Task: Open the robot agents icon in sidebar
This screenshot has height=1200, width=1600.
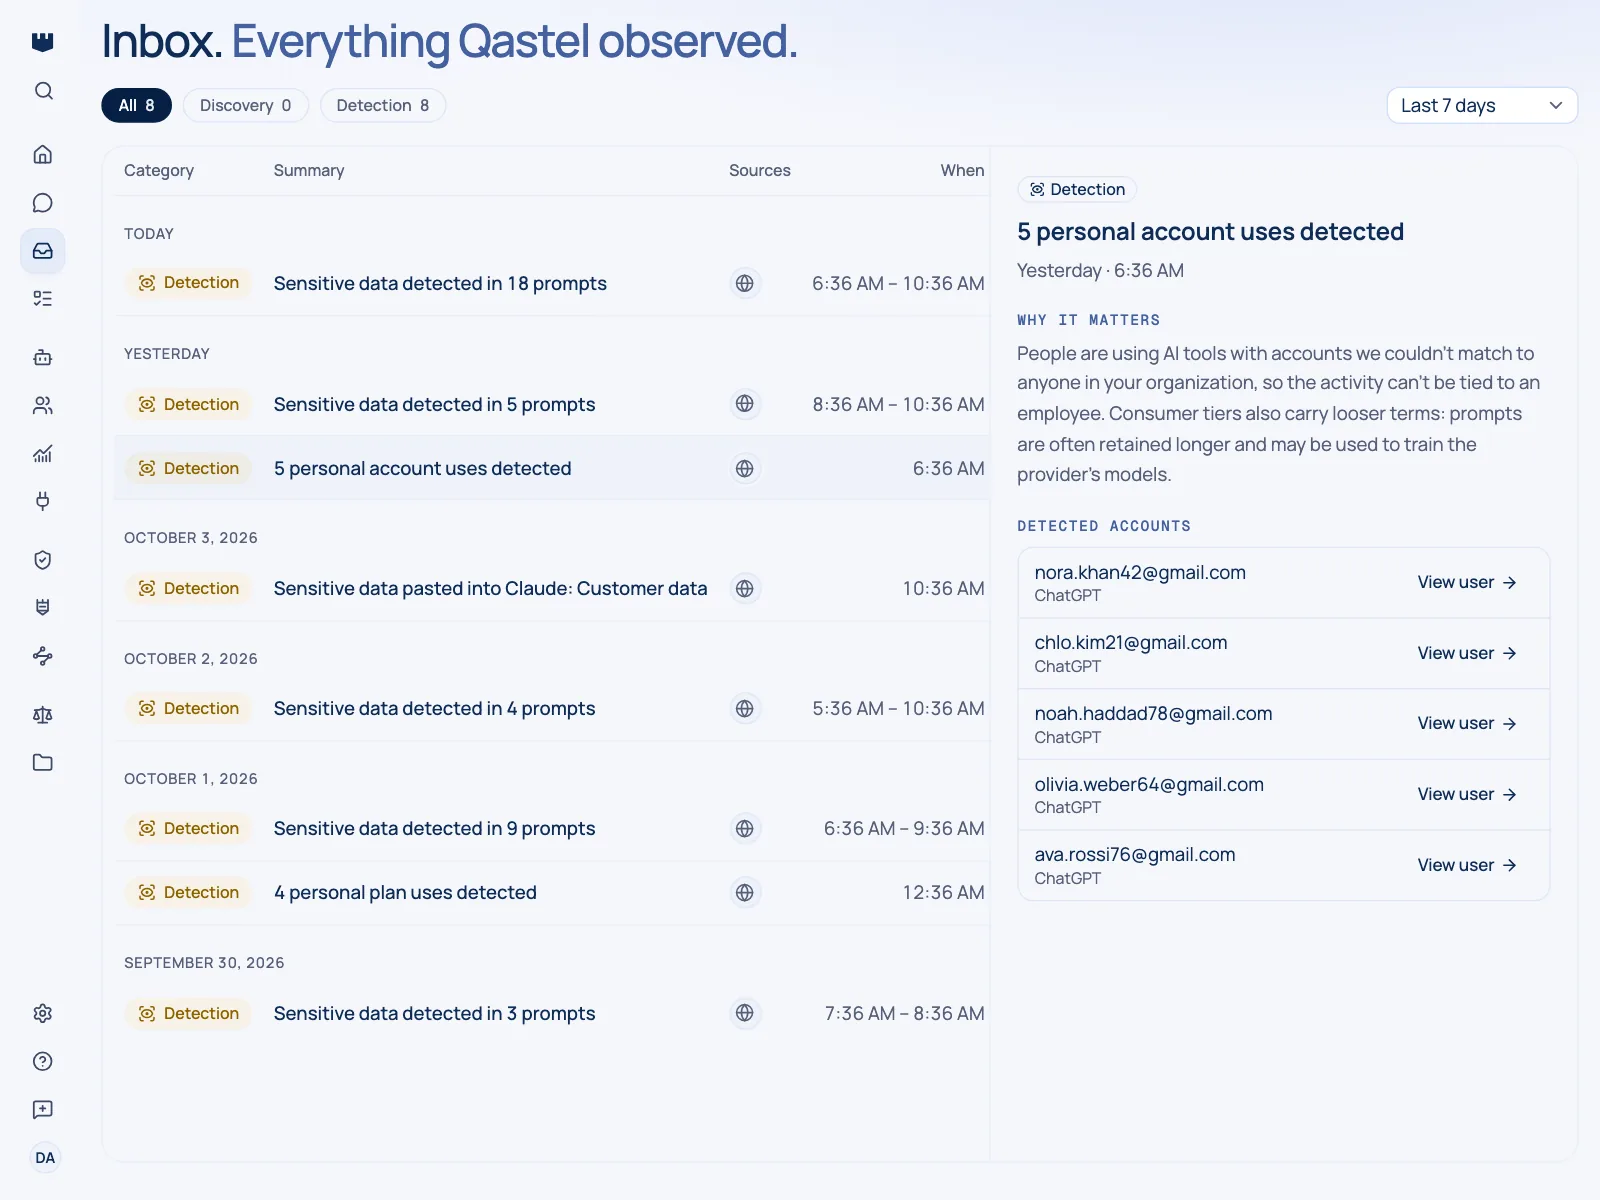Action: click(43, 357)
